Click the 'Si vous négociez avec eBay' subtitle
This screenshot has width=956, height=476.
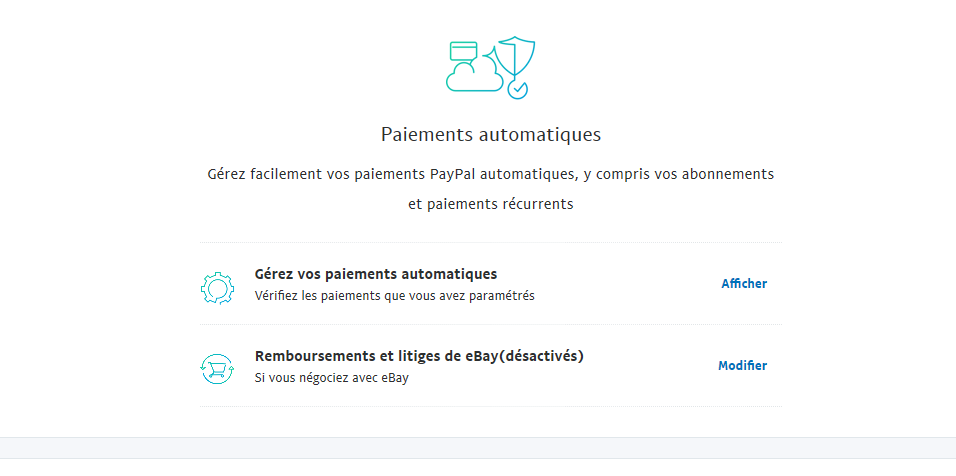pos(331,378)
